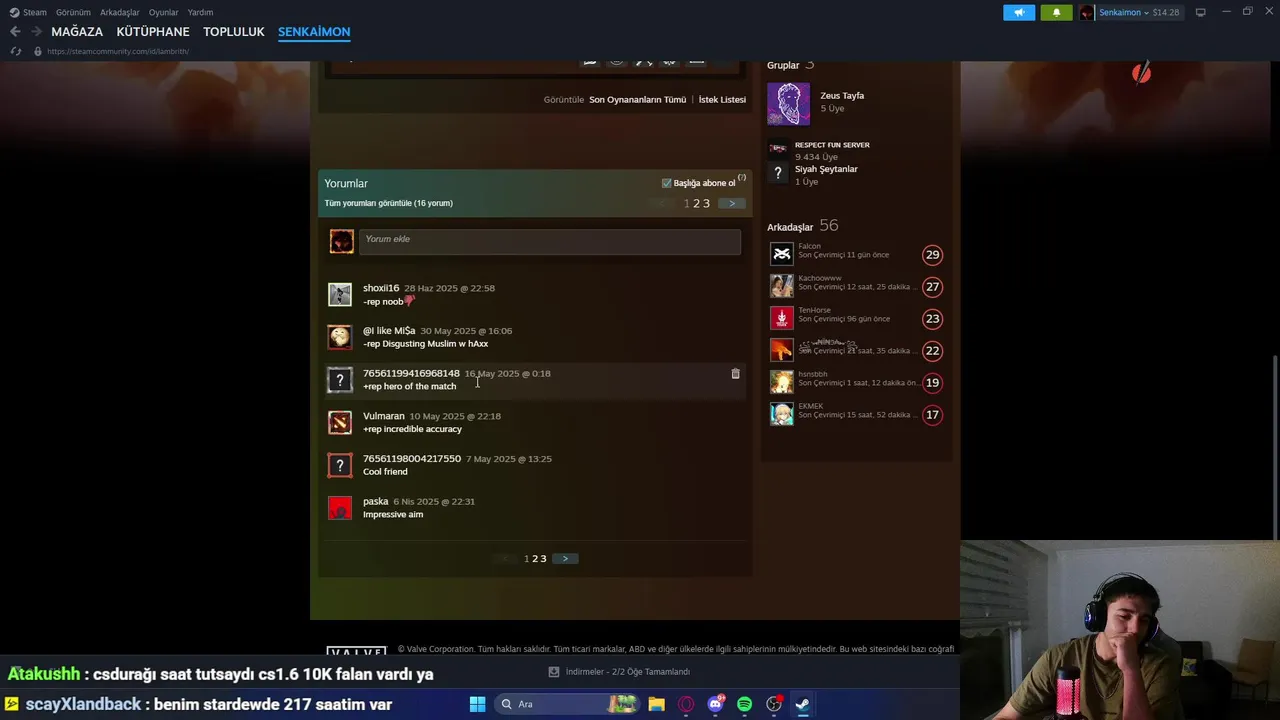Click the downloads icon in Steam footer
This screenshot has width=1280, height=720.
(554, 672)
